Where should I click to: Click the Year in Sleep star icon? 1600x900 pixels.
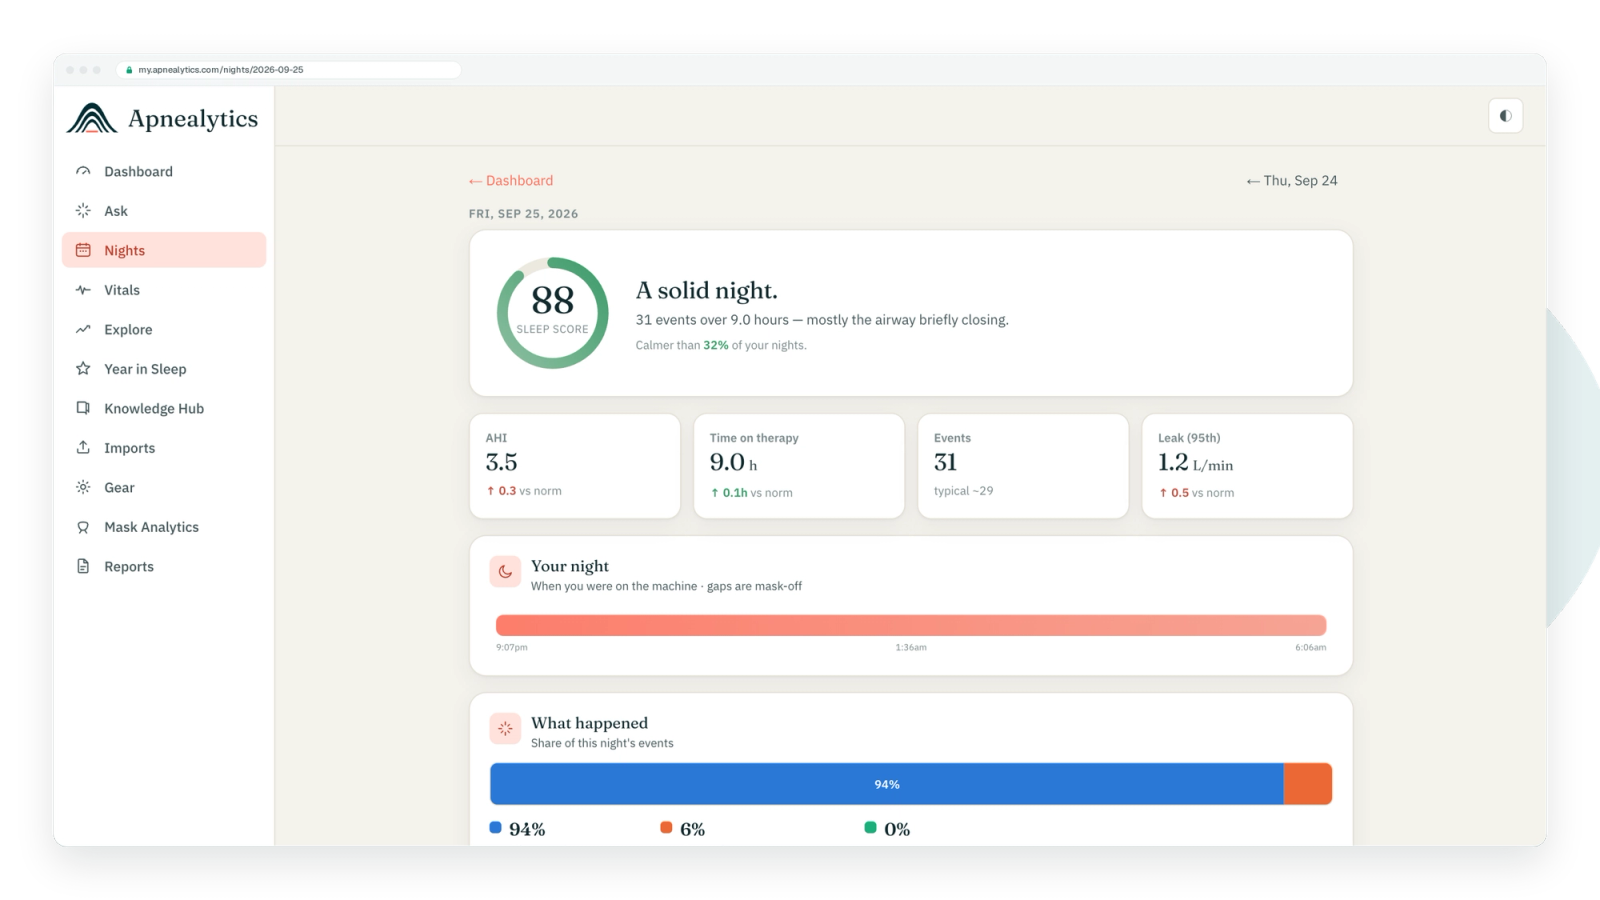tap(83, 369)
